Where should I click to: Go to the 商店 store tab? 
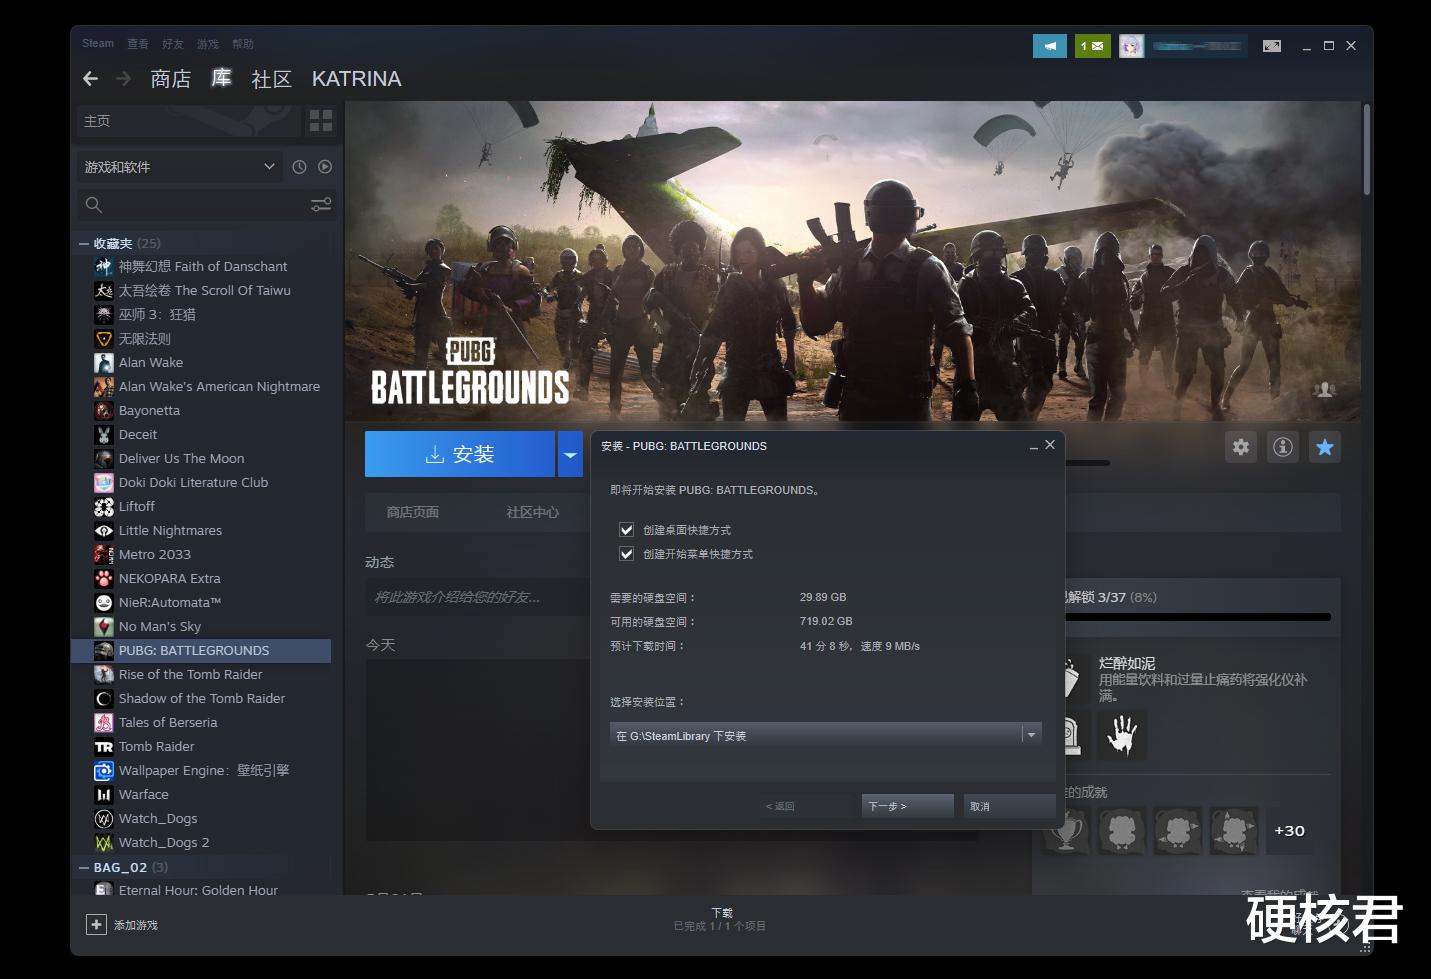point(171,79)
